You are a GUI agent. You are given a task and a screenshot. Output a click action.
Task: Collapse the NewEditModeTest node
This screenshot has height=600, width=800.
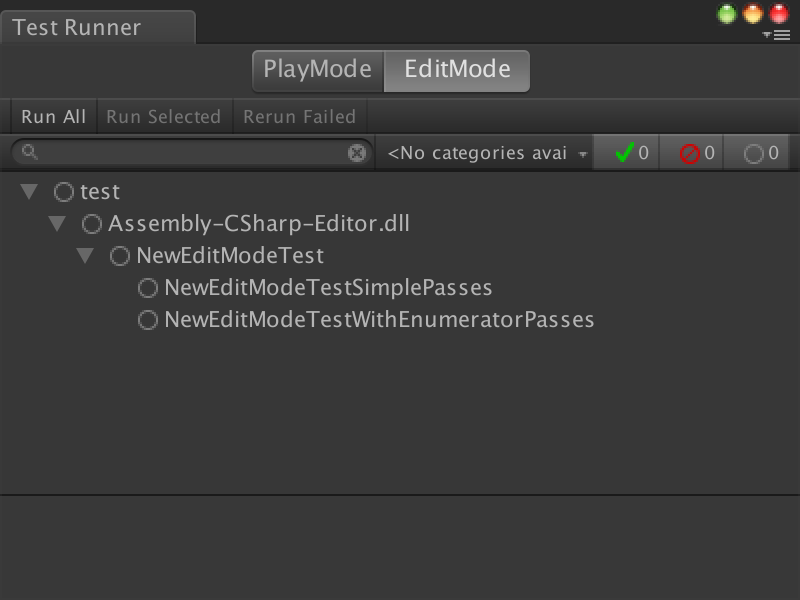click(x=85, y=256)
